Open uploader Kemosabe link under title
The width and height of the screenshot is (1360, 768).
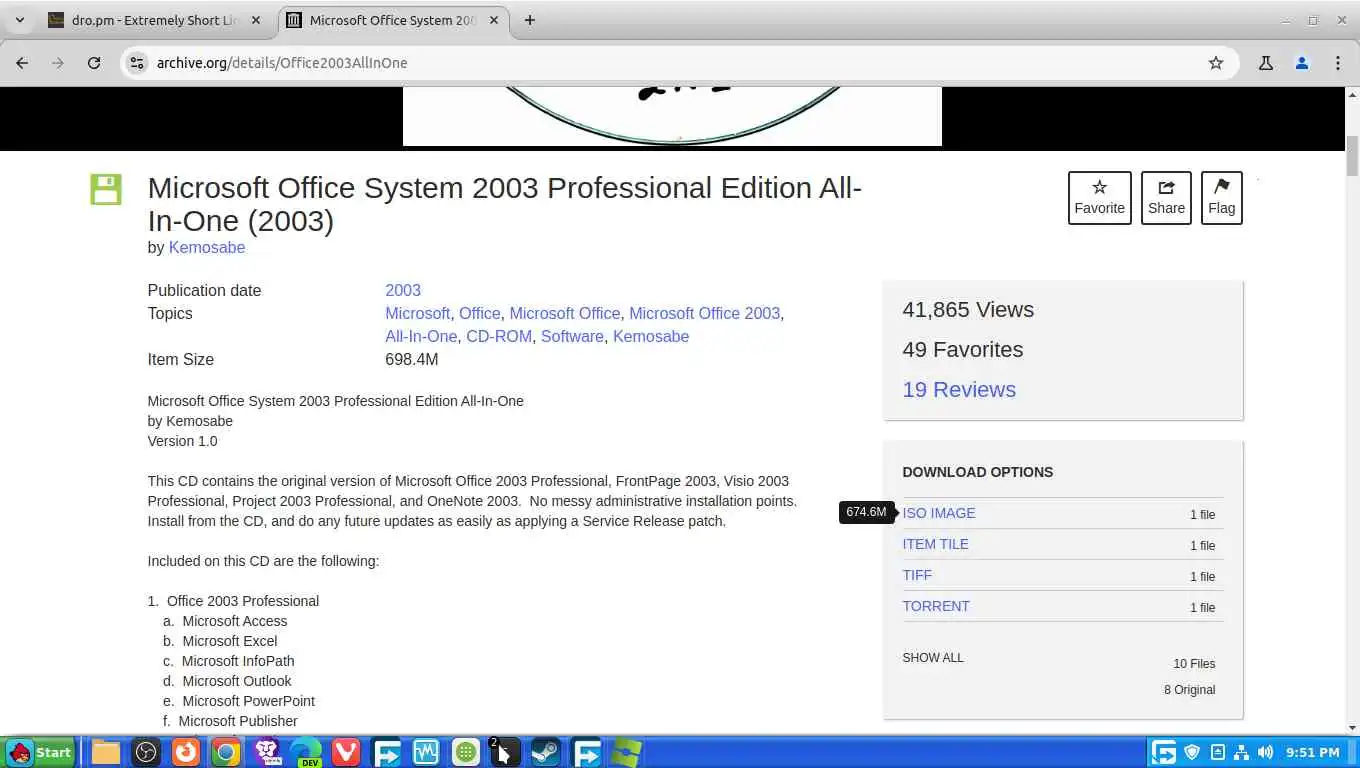coord(207,247)
